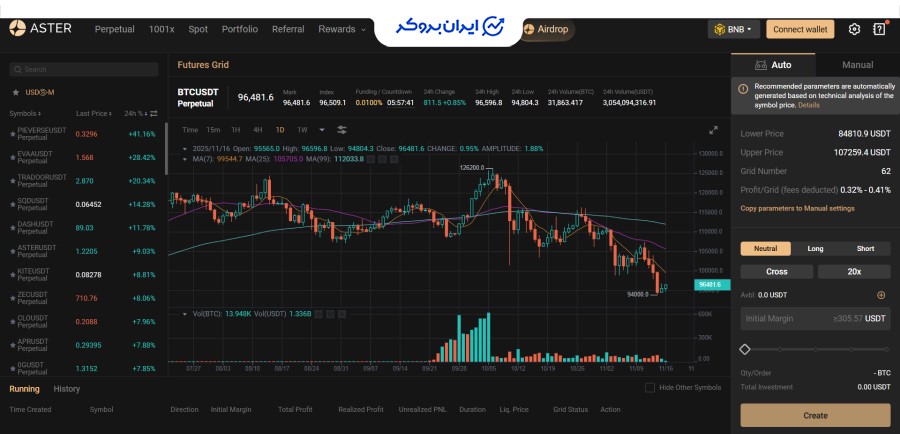This screenshot has height=434, width=900.
Task: Click the star icon beside USD-M
Action: 16,92
